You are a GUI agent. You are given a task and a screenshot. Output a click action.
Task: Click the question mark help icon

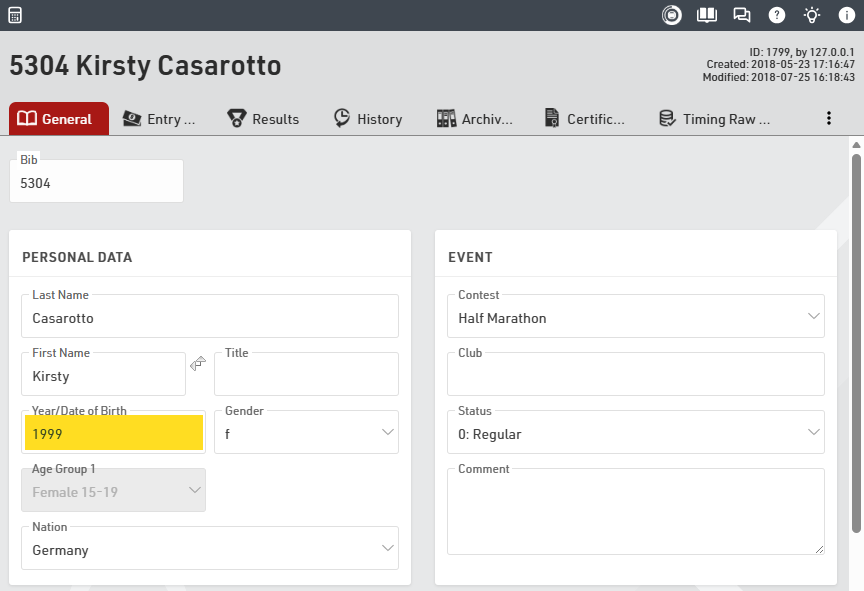coord(776,15)
